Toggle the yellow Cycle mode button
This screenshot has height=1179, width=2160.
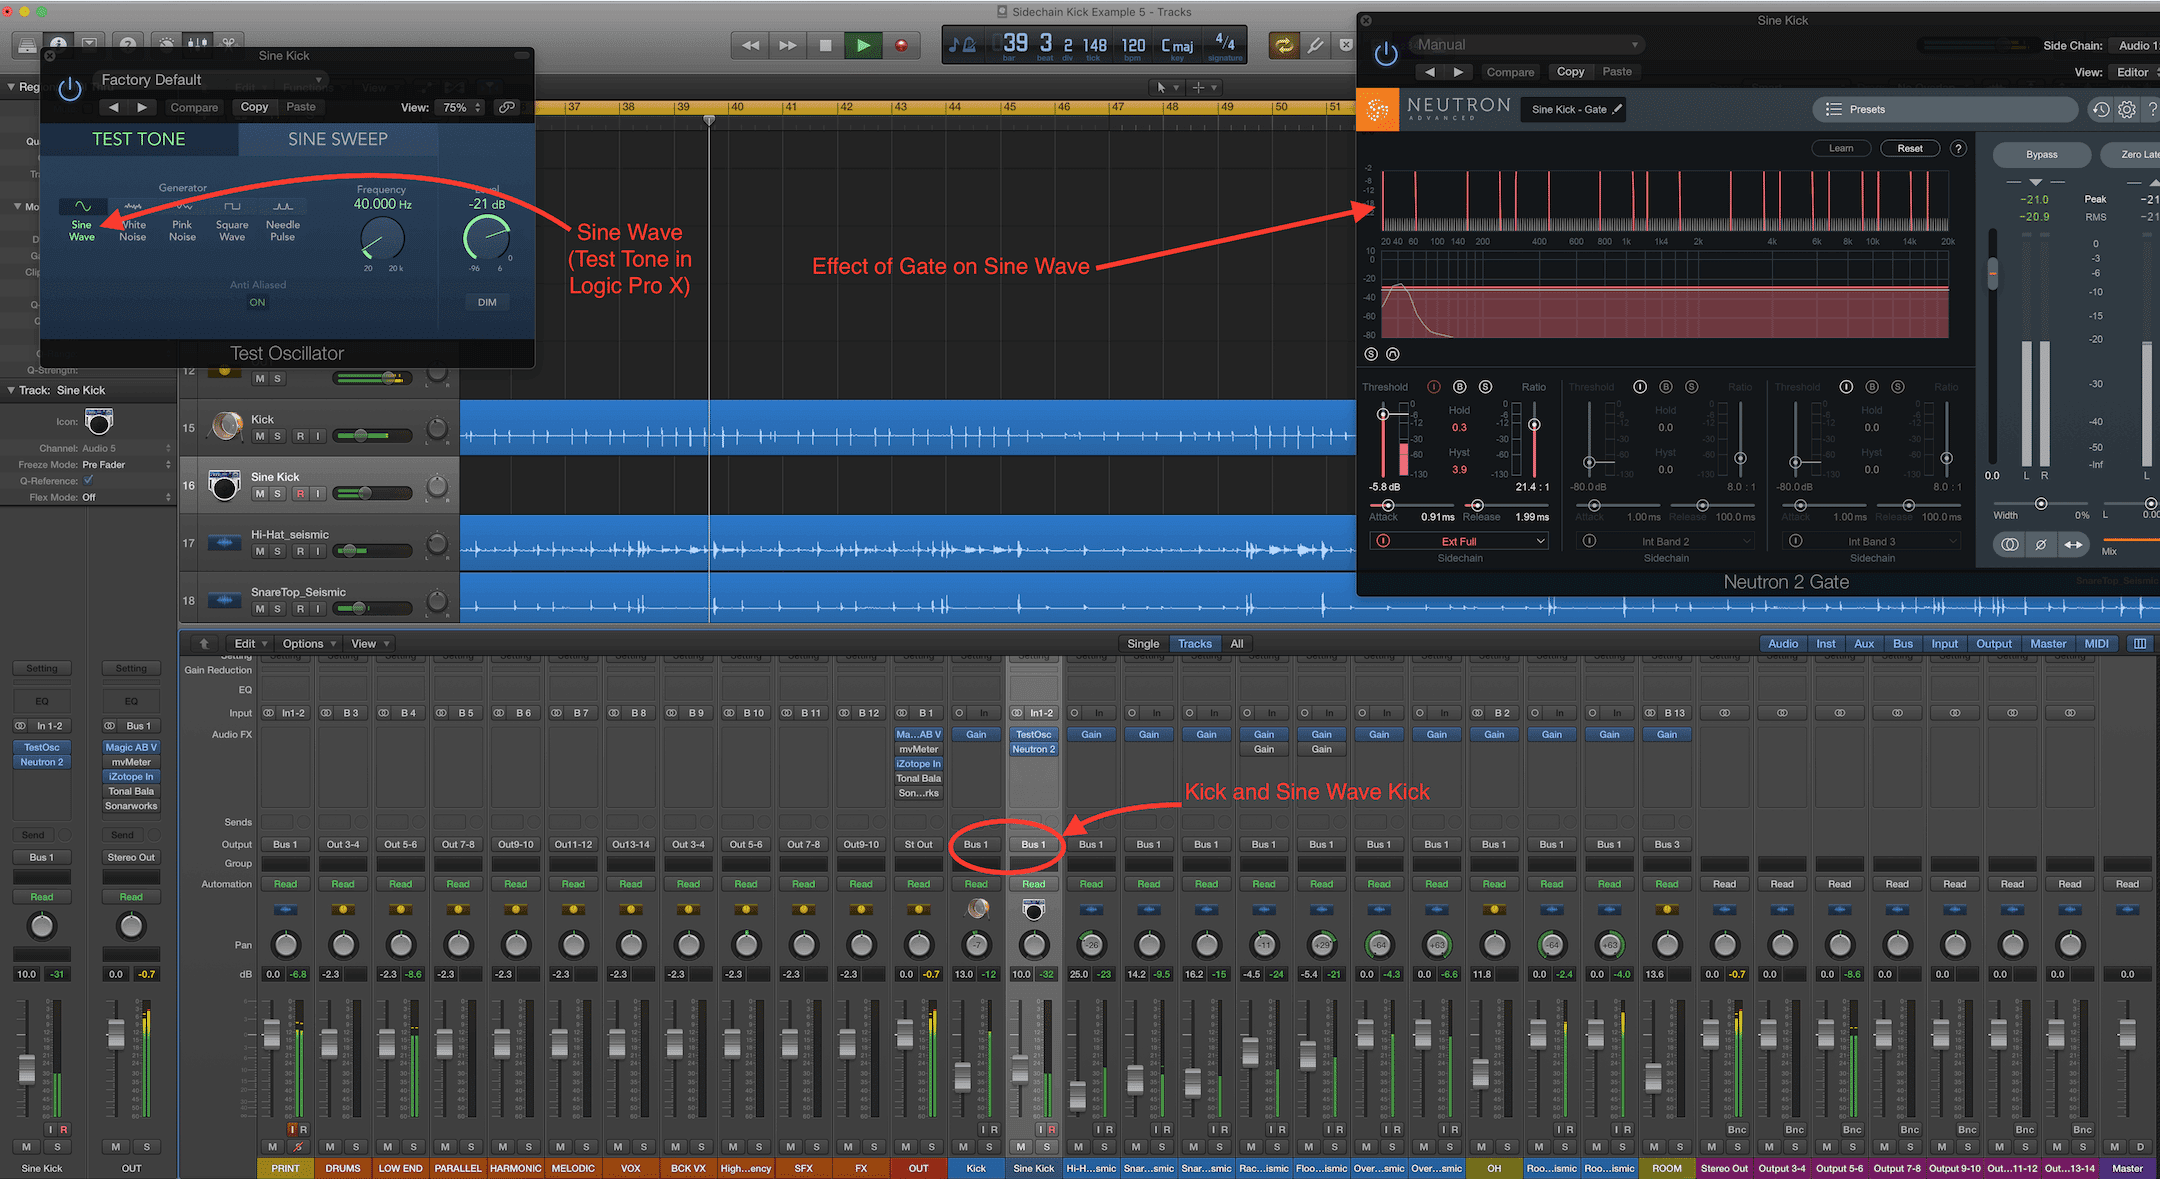[x=1284, y=45]
